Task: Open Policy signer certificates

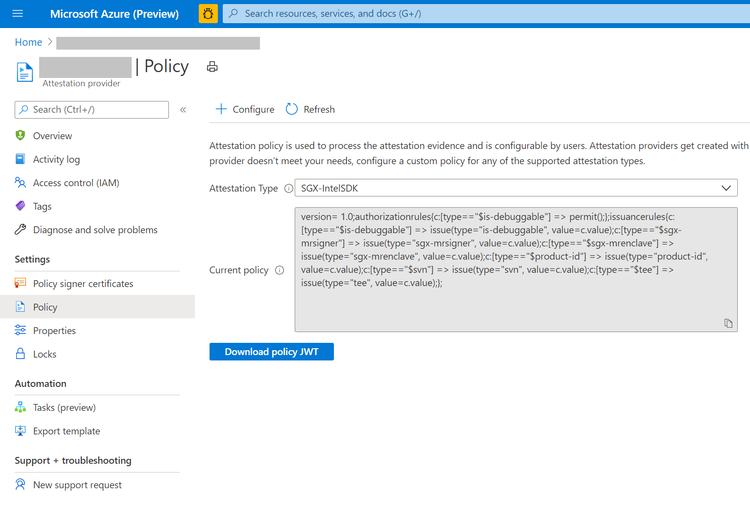Action: (x=82, y=284)
